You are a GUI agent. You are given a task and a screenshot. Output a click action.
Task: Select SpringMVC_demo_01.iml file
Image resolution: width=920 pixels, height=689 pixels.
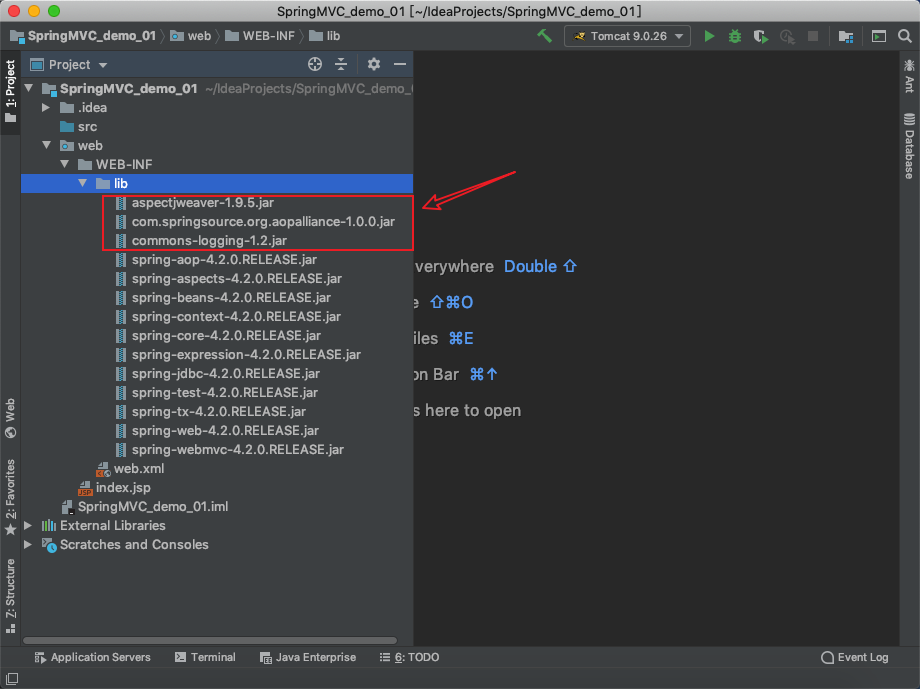click(153, 506)
